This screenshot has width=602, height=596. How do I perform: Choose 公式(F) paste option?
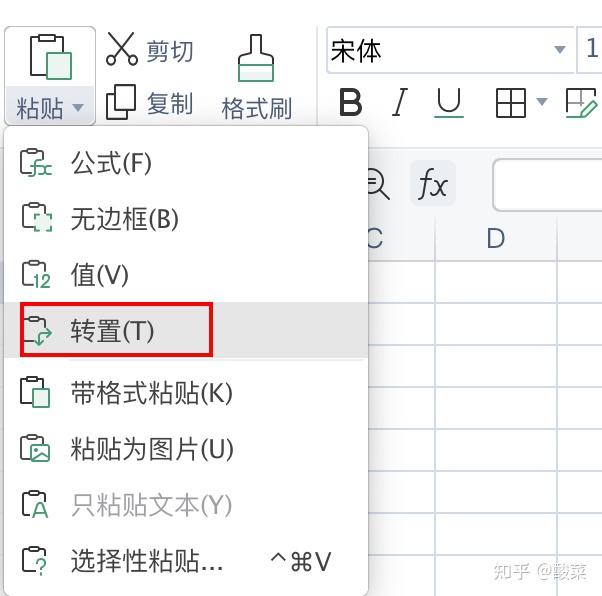pyautogui.click(x=111, y=163)
